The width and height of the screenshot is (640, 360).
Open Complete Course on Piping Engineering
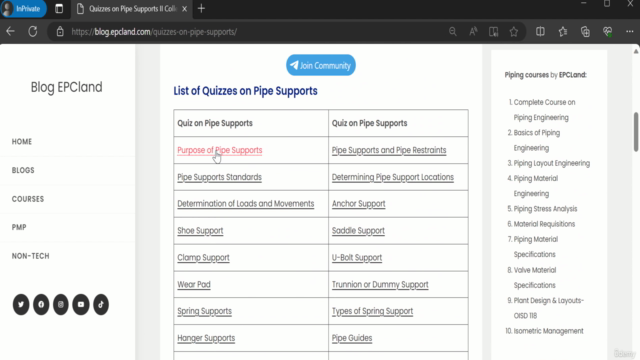click(x=544, y=110)
